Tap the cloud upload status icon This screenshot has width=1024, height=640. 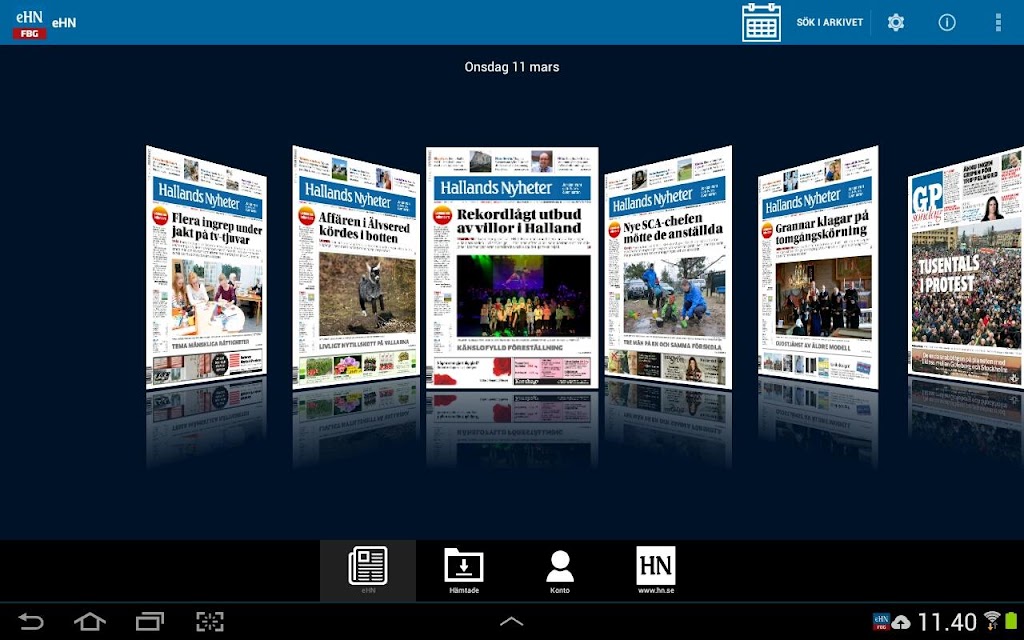pos(901,622)
